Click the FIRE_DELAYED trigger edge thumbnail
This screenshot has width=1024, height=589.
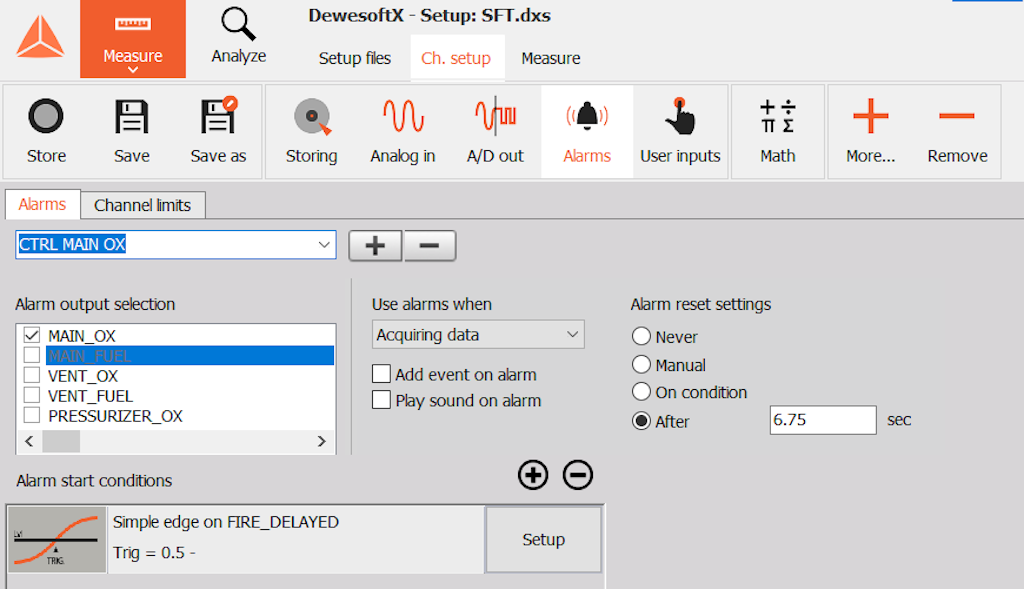click(x=57, y=540)
